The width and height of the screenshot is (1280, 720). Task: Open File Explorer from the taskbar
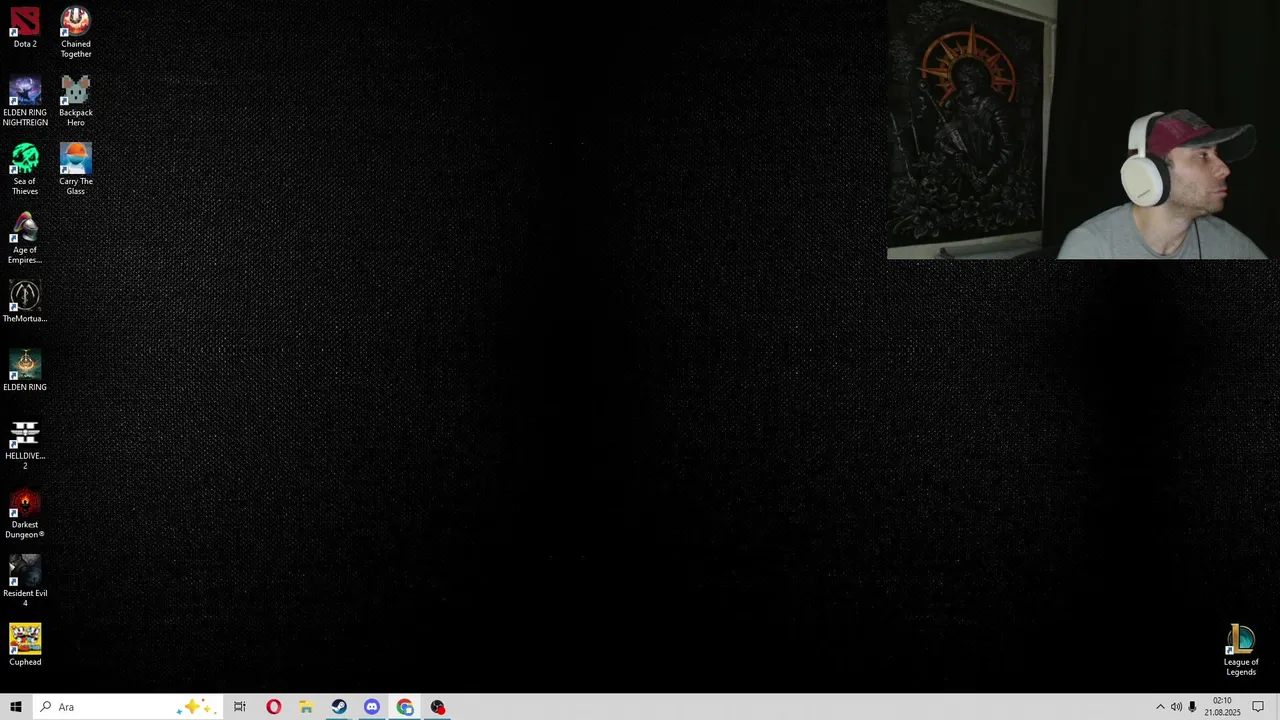click(306, 707)
